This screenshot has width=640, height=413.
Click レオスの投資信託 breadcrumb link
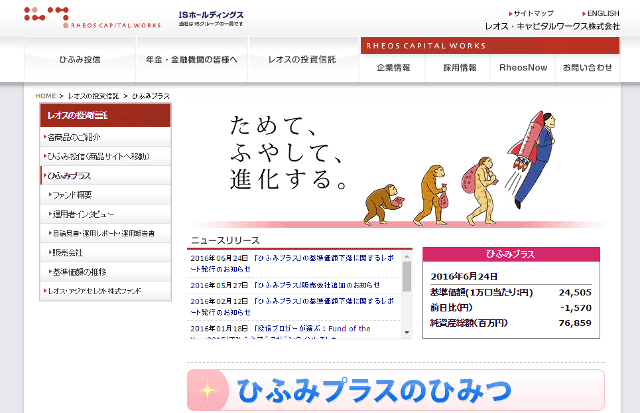pyautogui.click(x=93, y=96)
